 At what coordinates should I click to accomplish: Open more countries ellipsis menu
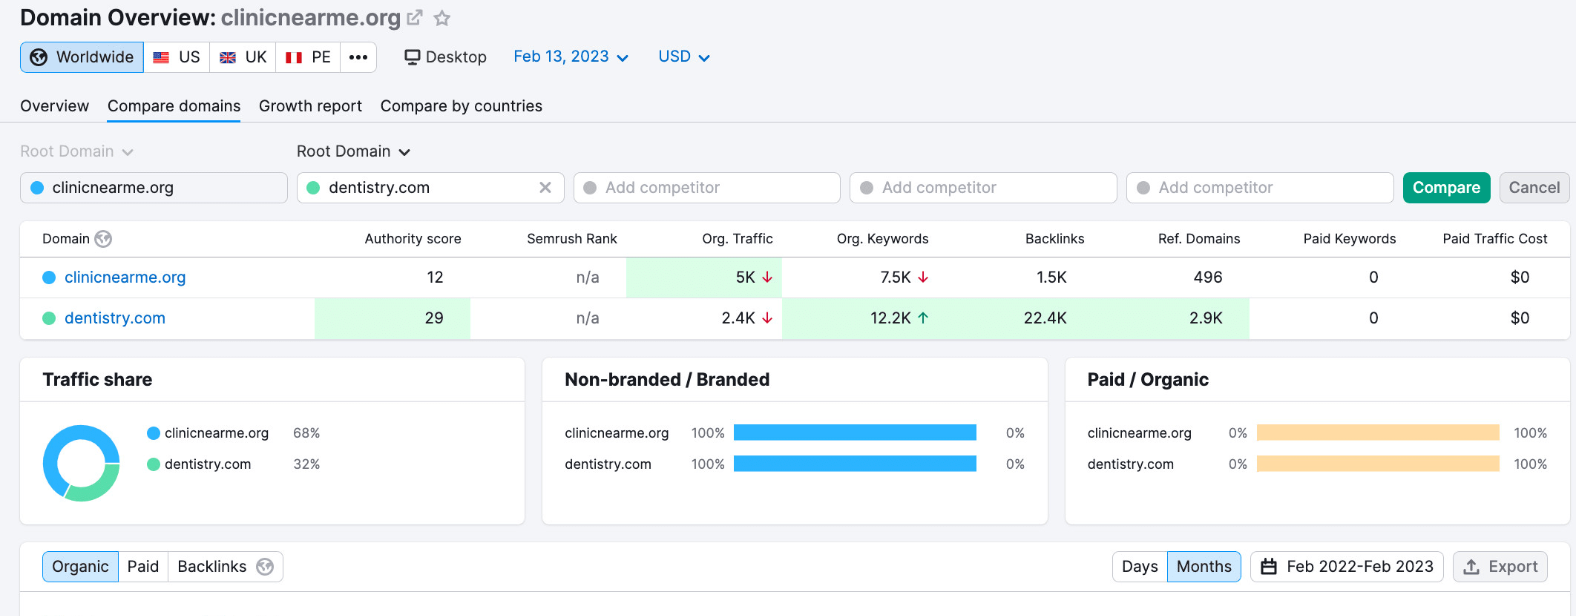358,57
